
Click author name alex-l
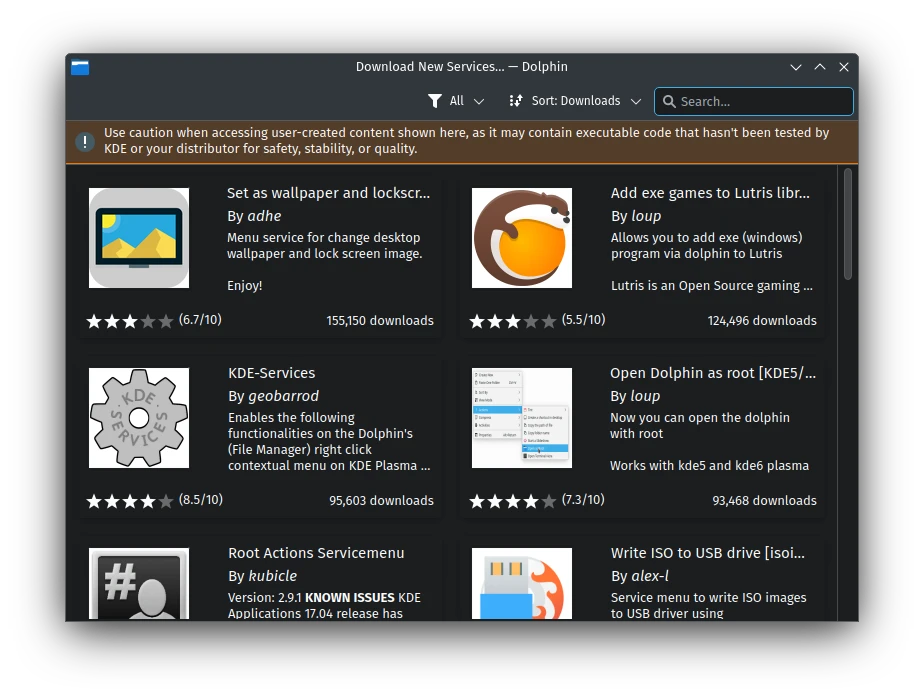[x=650, y=576]
